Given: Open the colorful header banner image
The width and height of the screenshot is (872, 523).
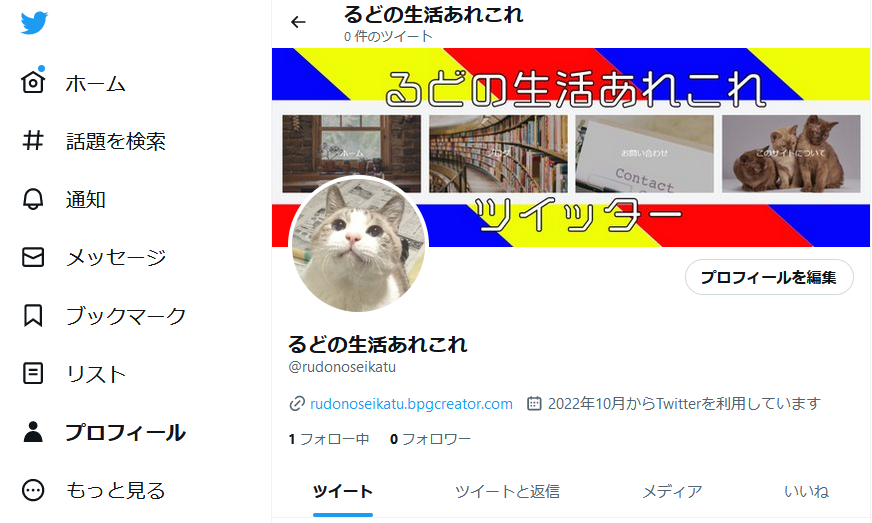Looking at the screenshot, I should (x=571, y=147).
